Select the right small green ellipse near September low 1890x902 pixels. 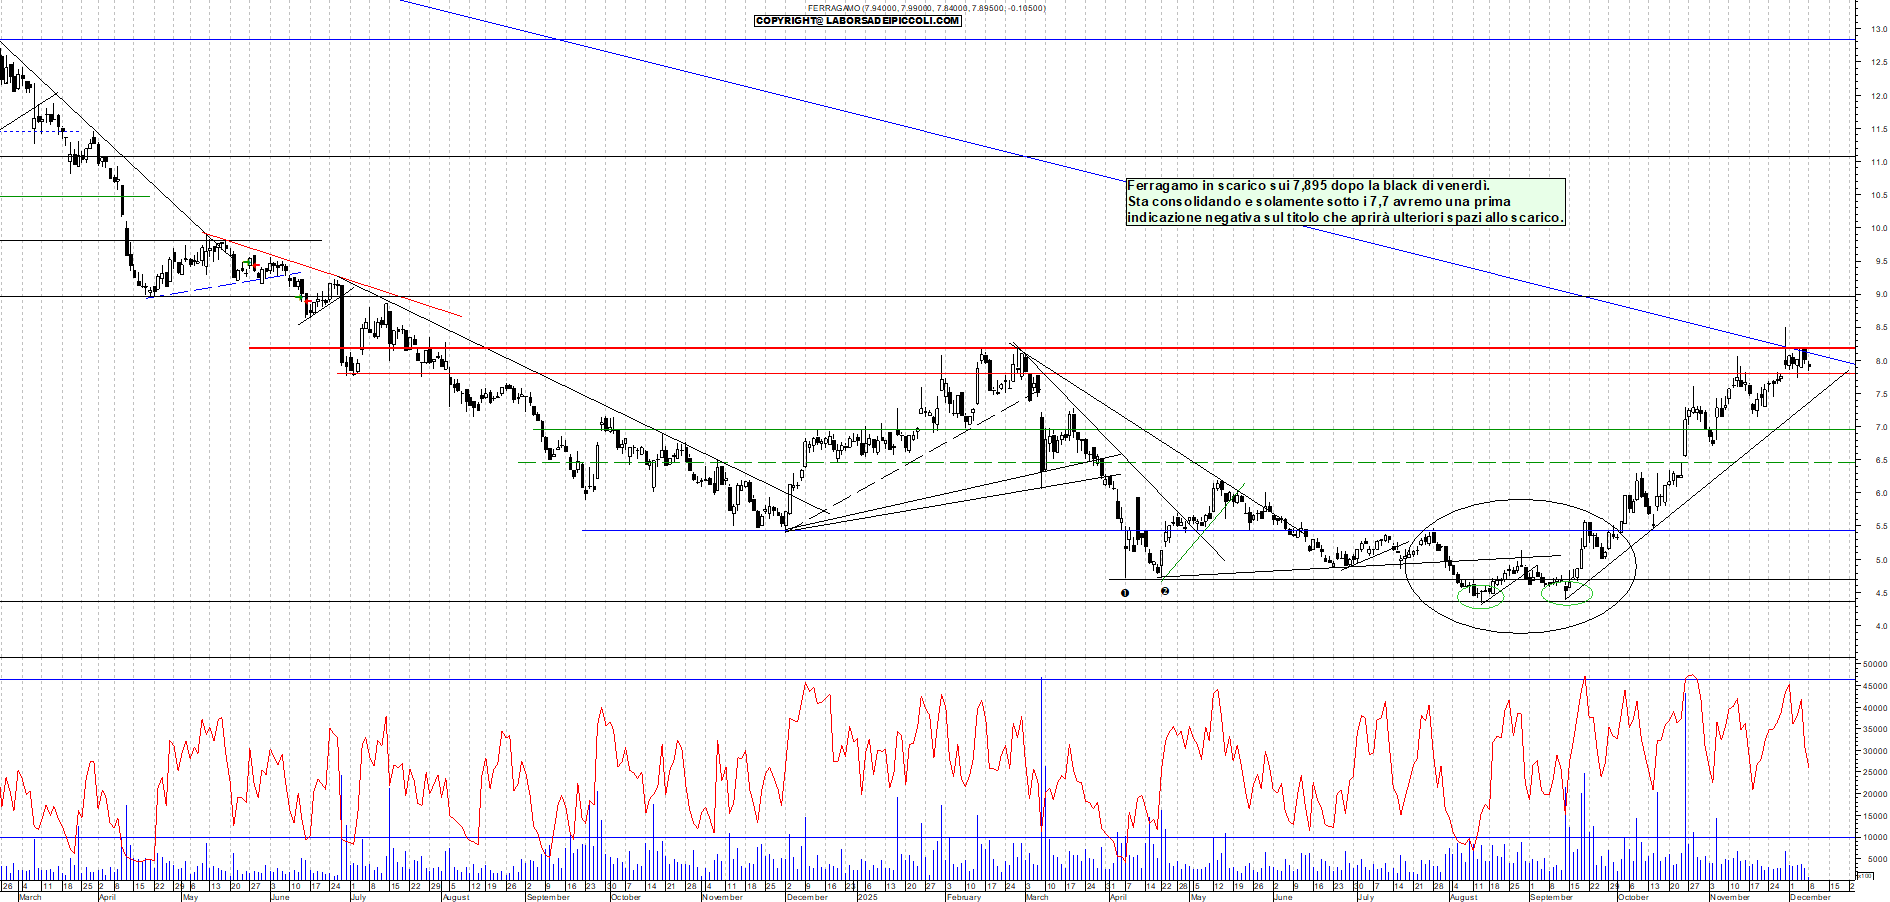[x=1566, y=593]
